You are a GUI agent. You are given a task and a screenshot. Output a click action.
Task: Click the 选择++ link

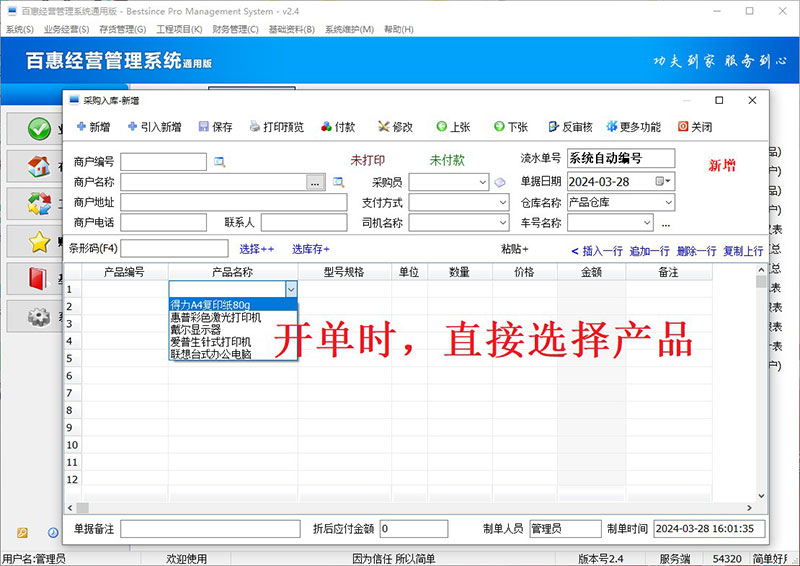click(257, 249)
